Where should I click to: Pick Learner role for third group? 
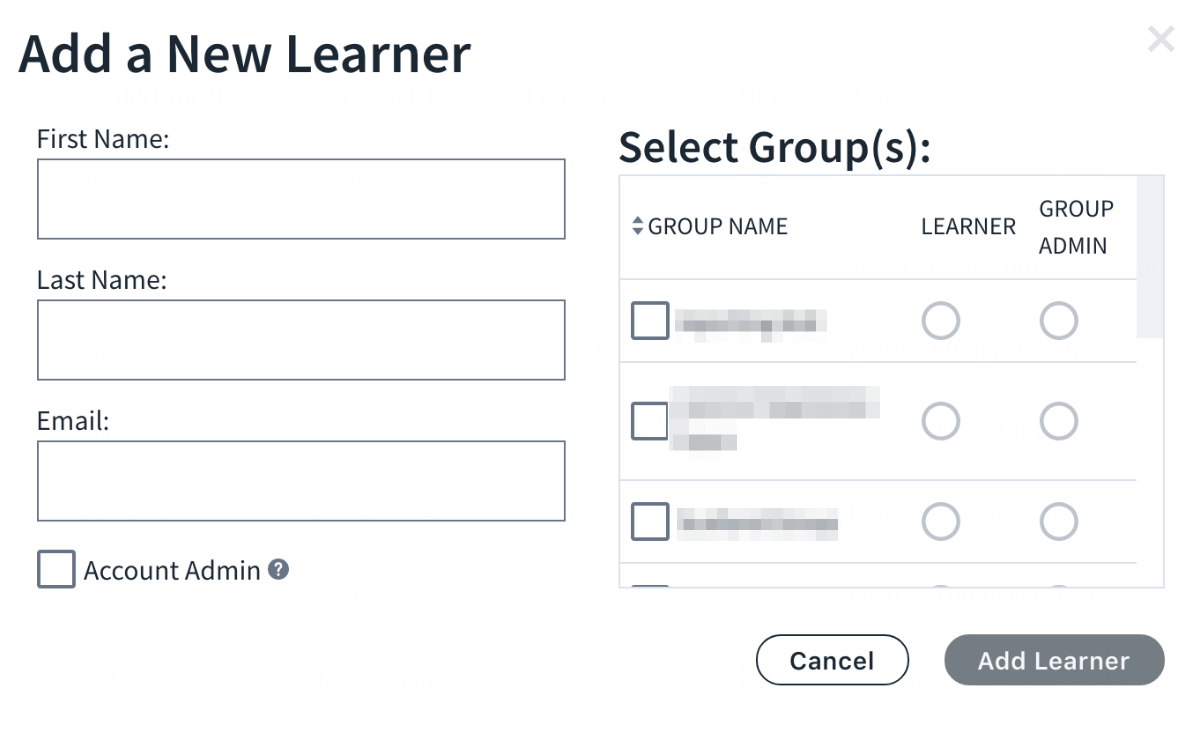click(x=940, y=522)
